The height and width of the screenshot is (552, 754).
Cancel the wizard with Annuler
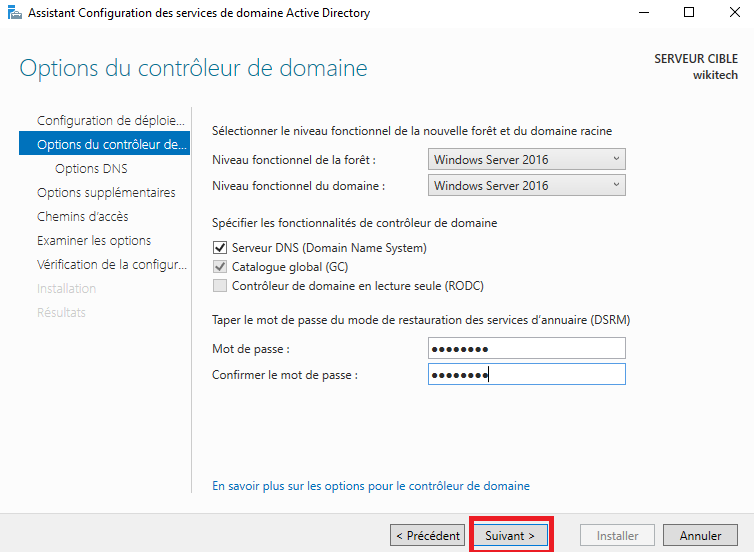pyautogui.click(x=700, y=536)
